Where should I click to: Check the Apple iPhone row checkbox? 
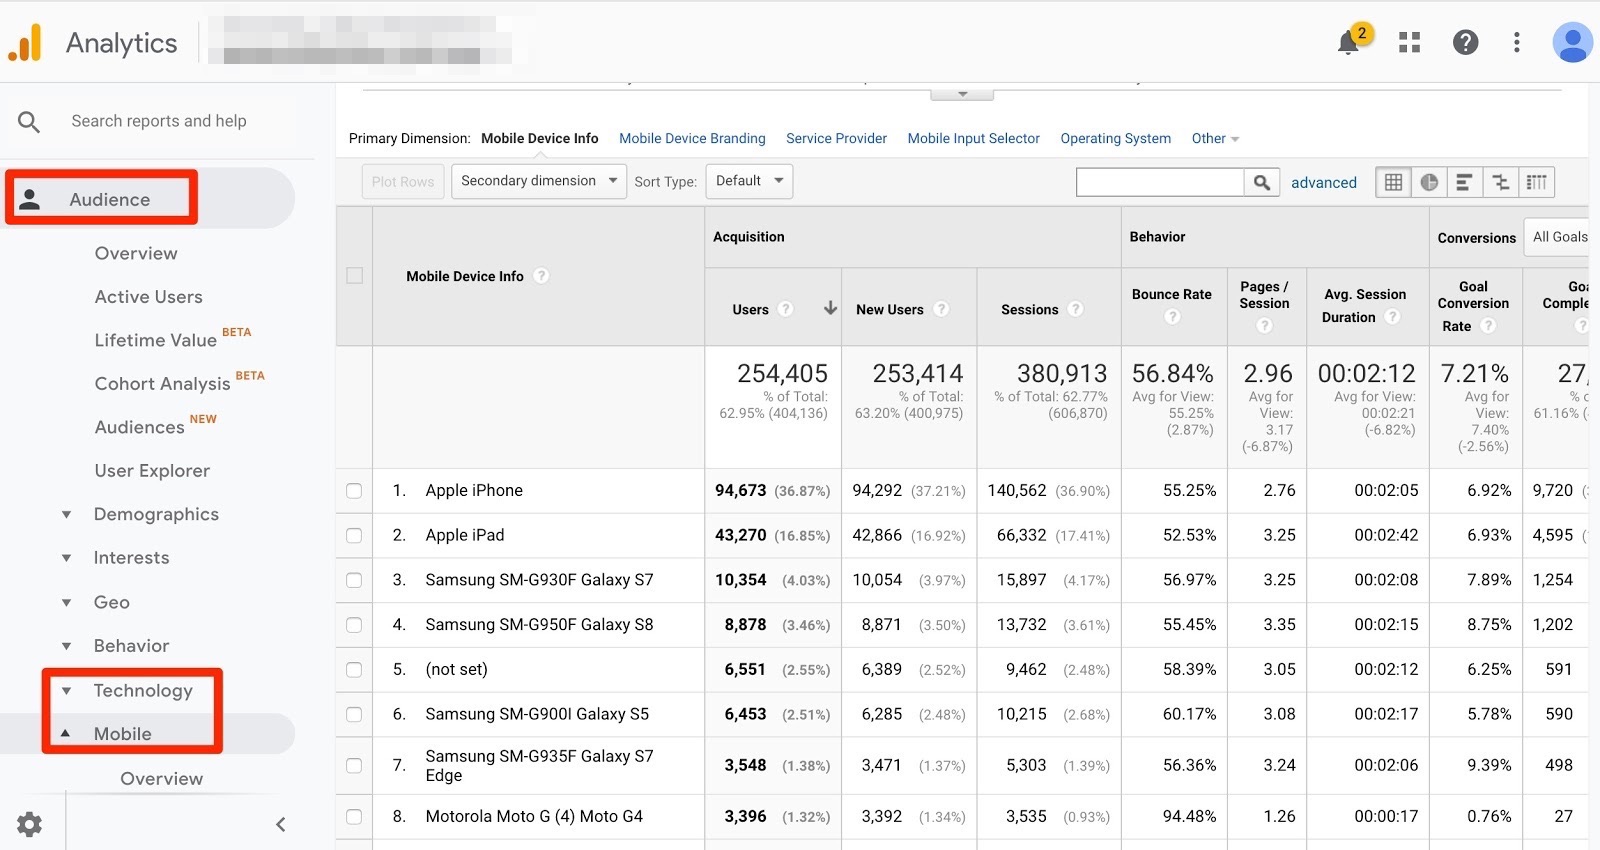[x=354, y=491]
